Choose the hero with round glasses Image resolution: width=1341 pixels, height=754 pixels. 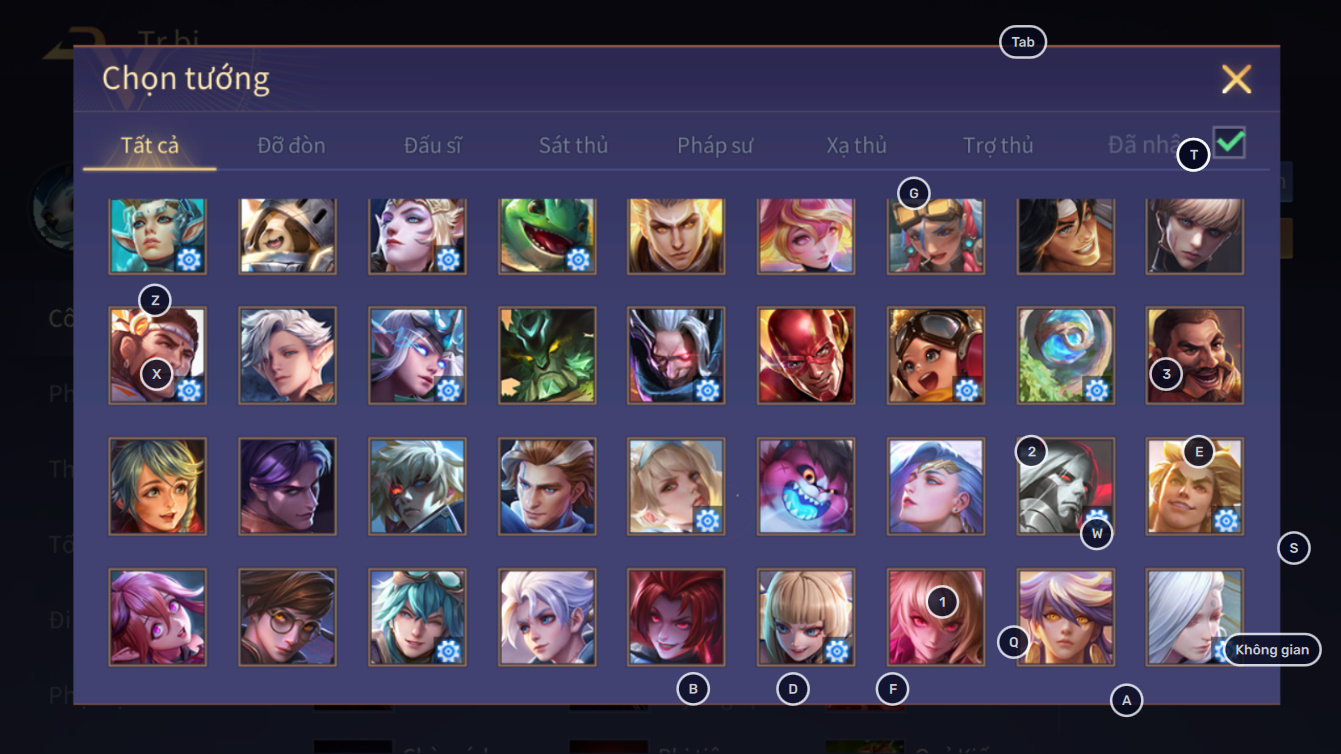click(288, 617)
